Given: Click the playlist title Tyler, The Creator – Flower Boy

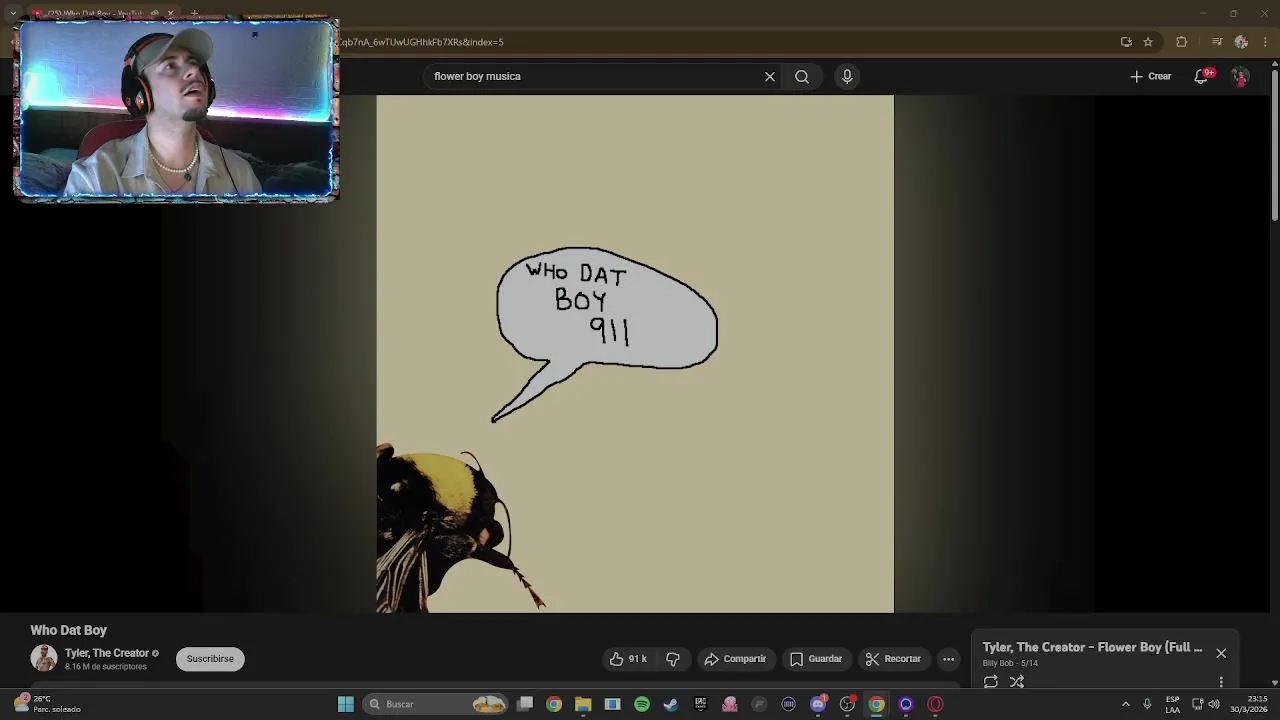Looking at the screenshot, I should click(1092, 647).
